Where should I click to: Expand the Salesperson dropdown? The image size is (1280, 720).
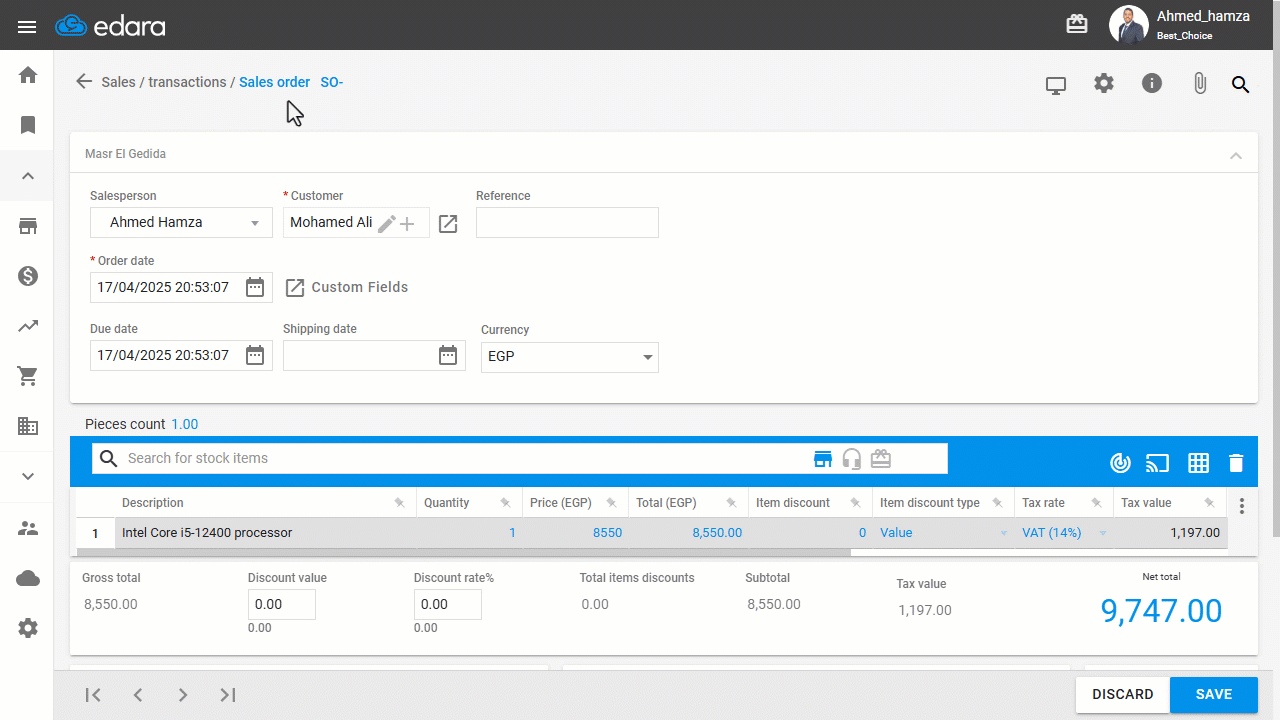coord(181,222)
